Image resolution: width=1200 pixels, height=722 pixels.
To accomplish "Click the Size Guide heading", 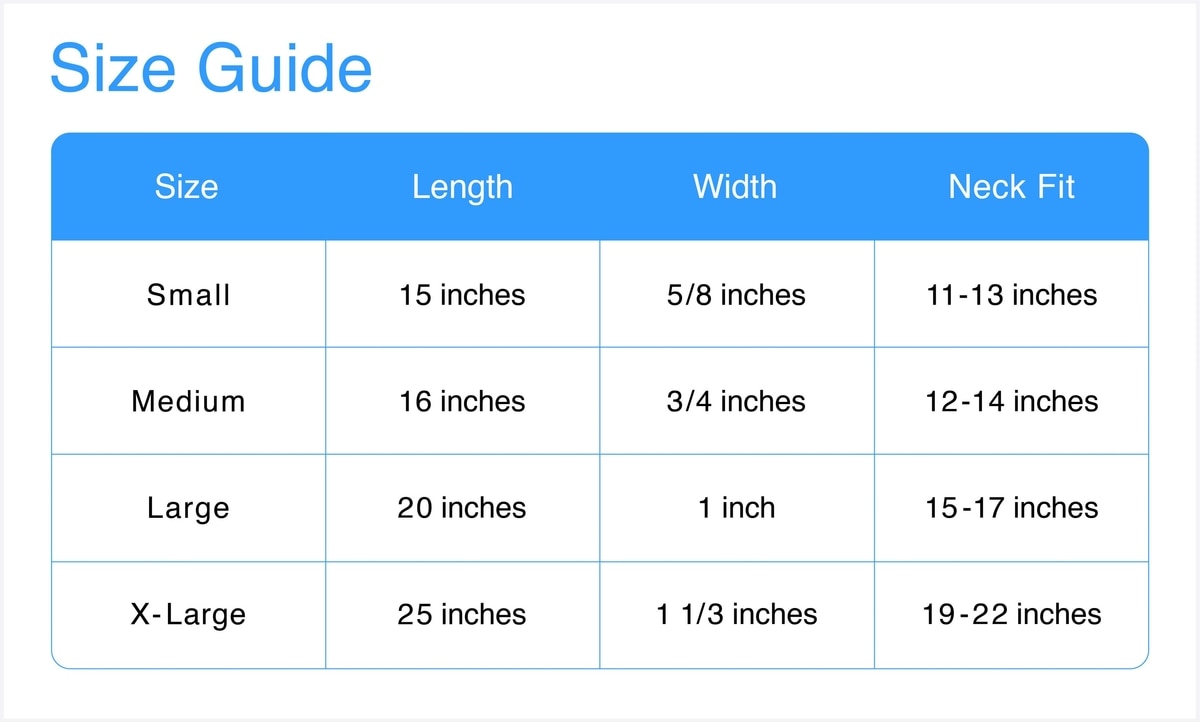I will coord(211,69).
